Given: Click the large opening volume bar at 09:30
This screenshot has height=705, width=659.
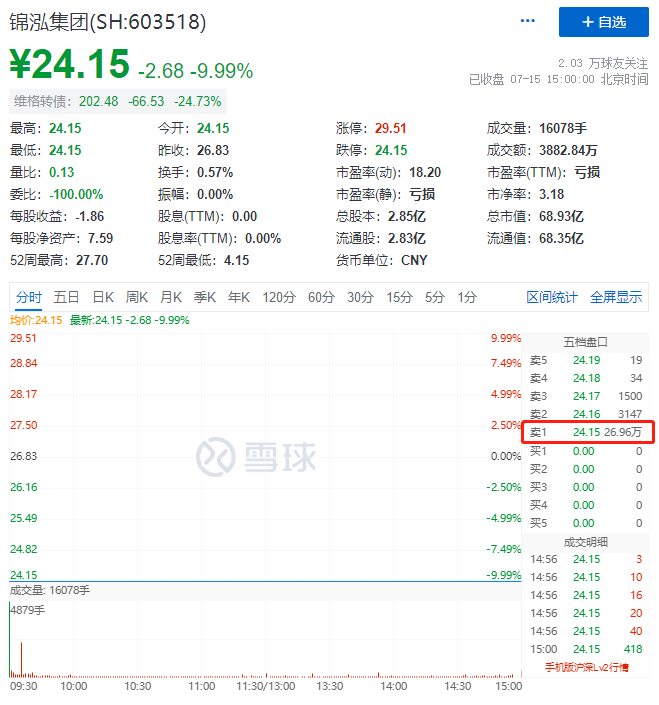Looking at the screenshot, I should point(9,638).
